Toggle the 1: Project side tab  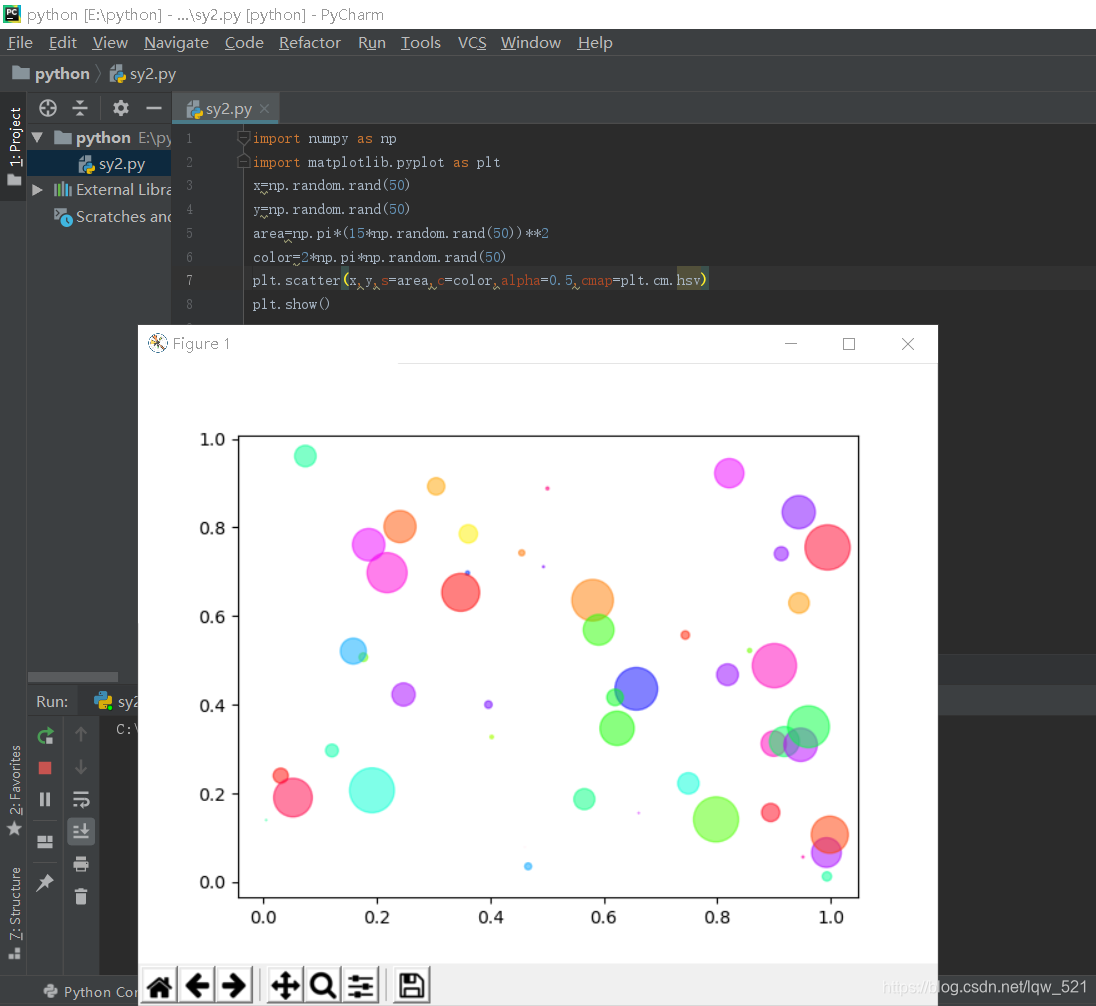pos(14,146)
